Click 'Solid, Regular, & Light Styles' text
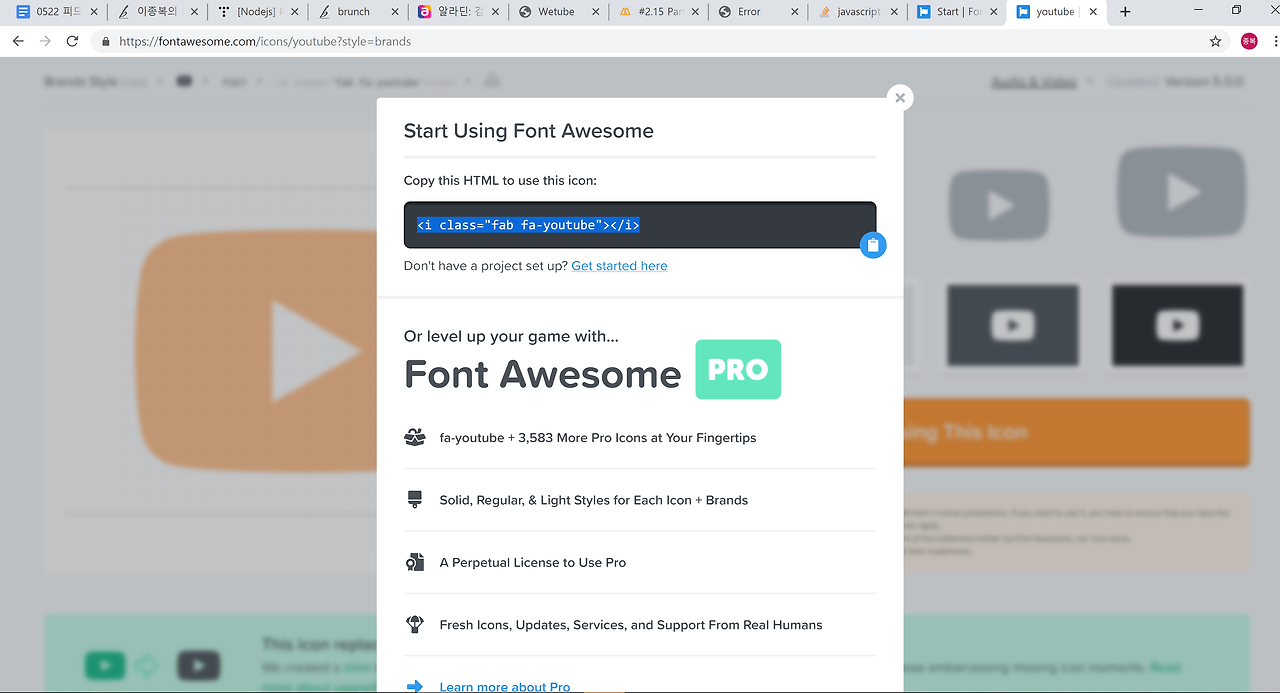Screen dimensions: 1280x693 pyautogui.click(x=594, y=500)
